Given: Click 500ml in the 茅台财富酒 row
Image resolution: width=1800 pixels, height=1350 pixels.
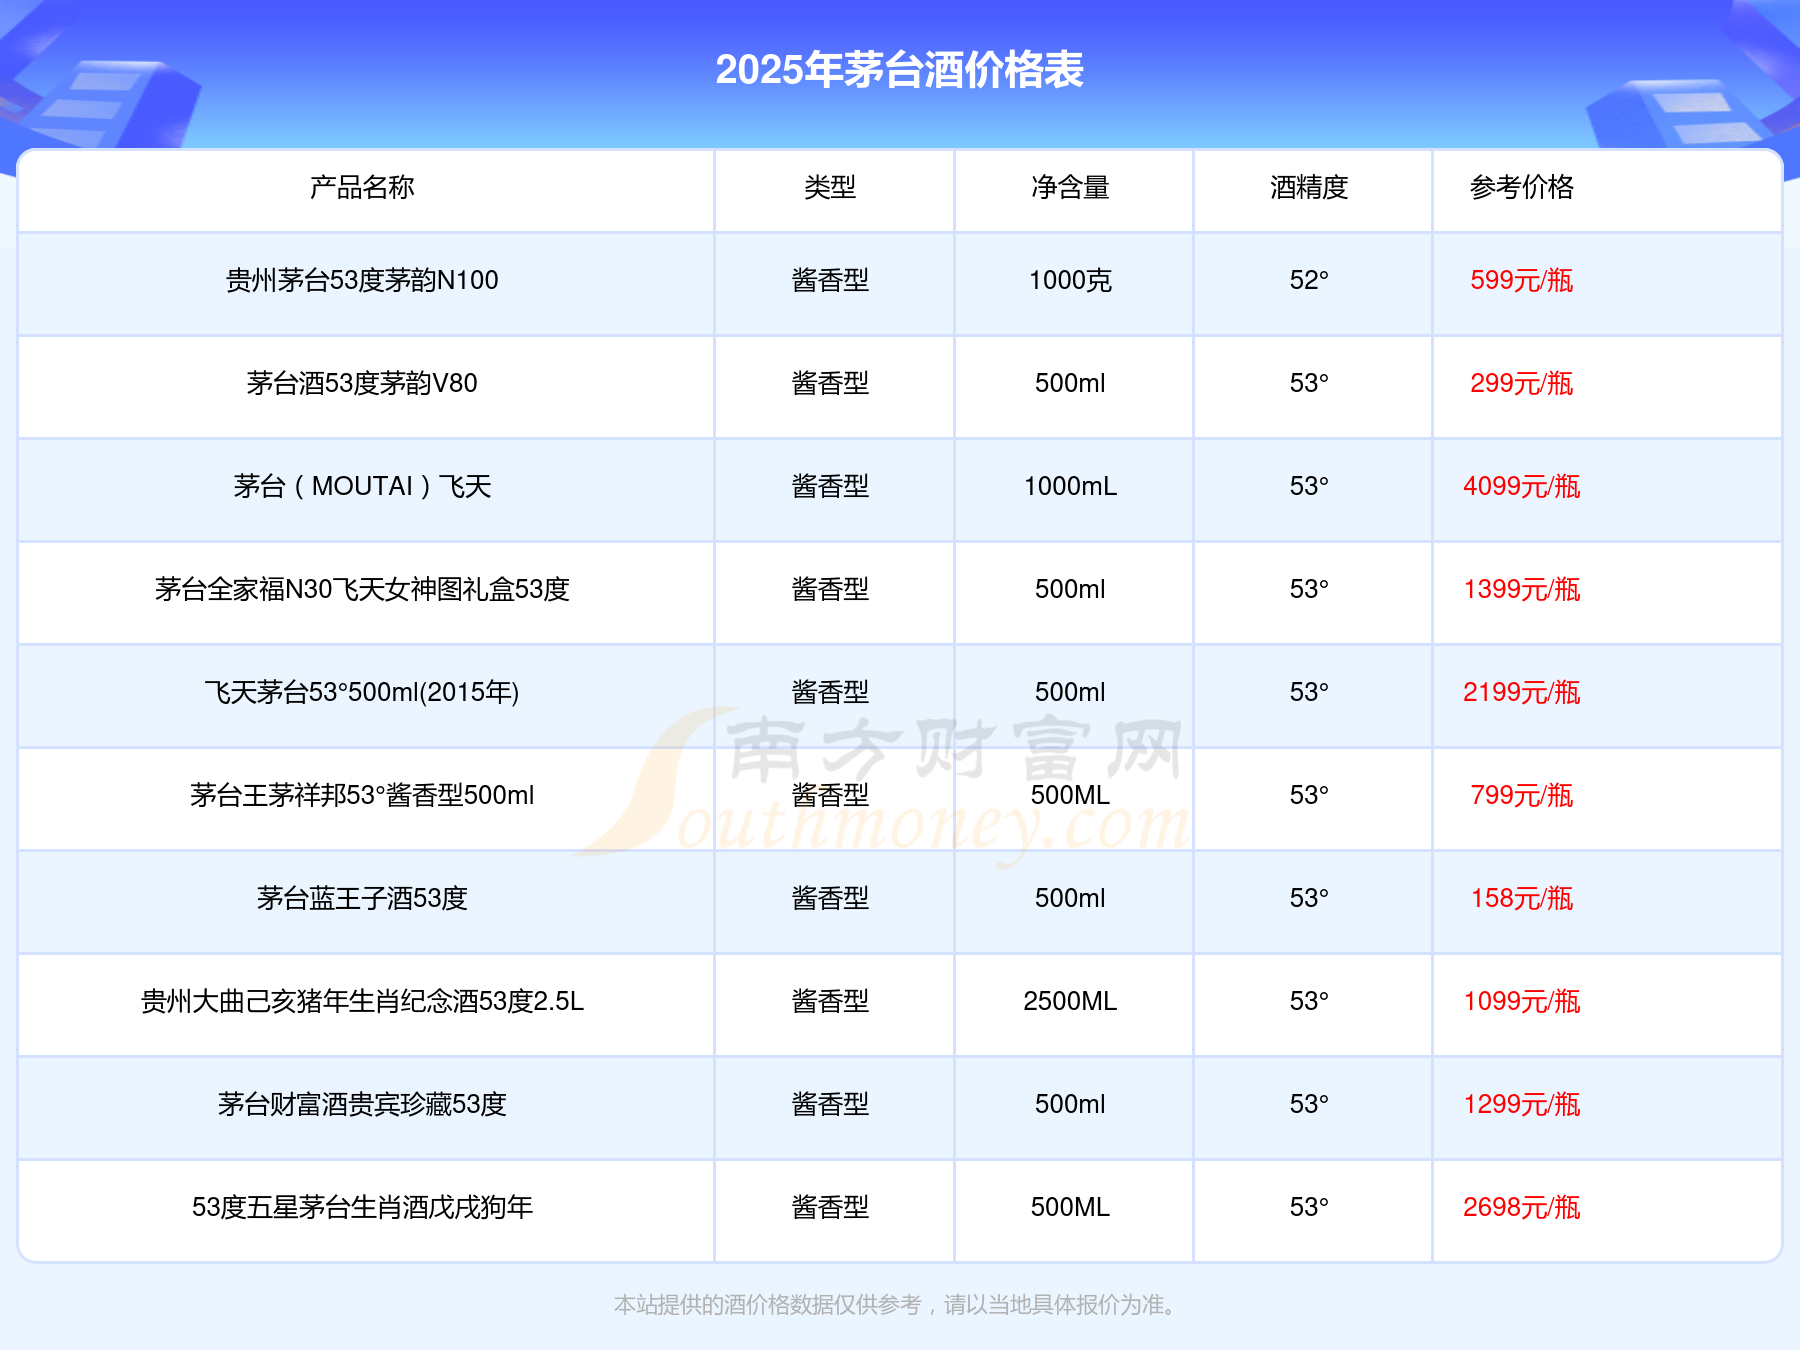Looking at the screenshot, I should tap(1070, 1104).
